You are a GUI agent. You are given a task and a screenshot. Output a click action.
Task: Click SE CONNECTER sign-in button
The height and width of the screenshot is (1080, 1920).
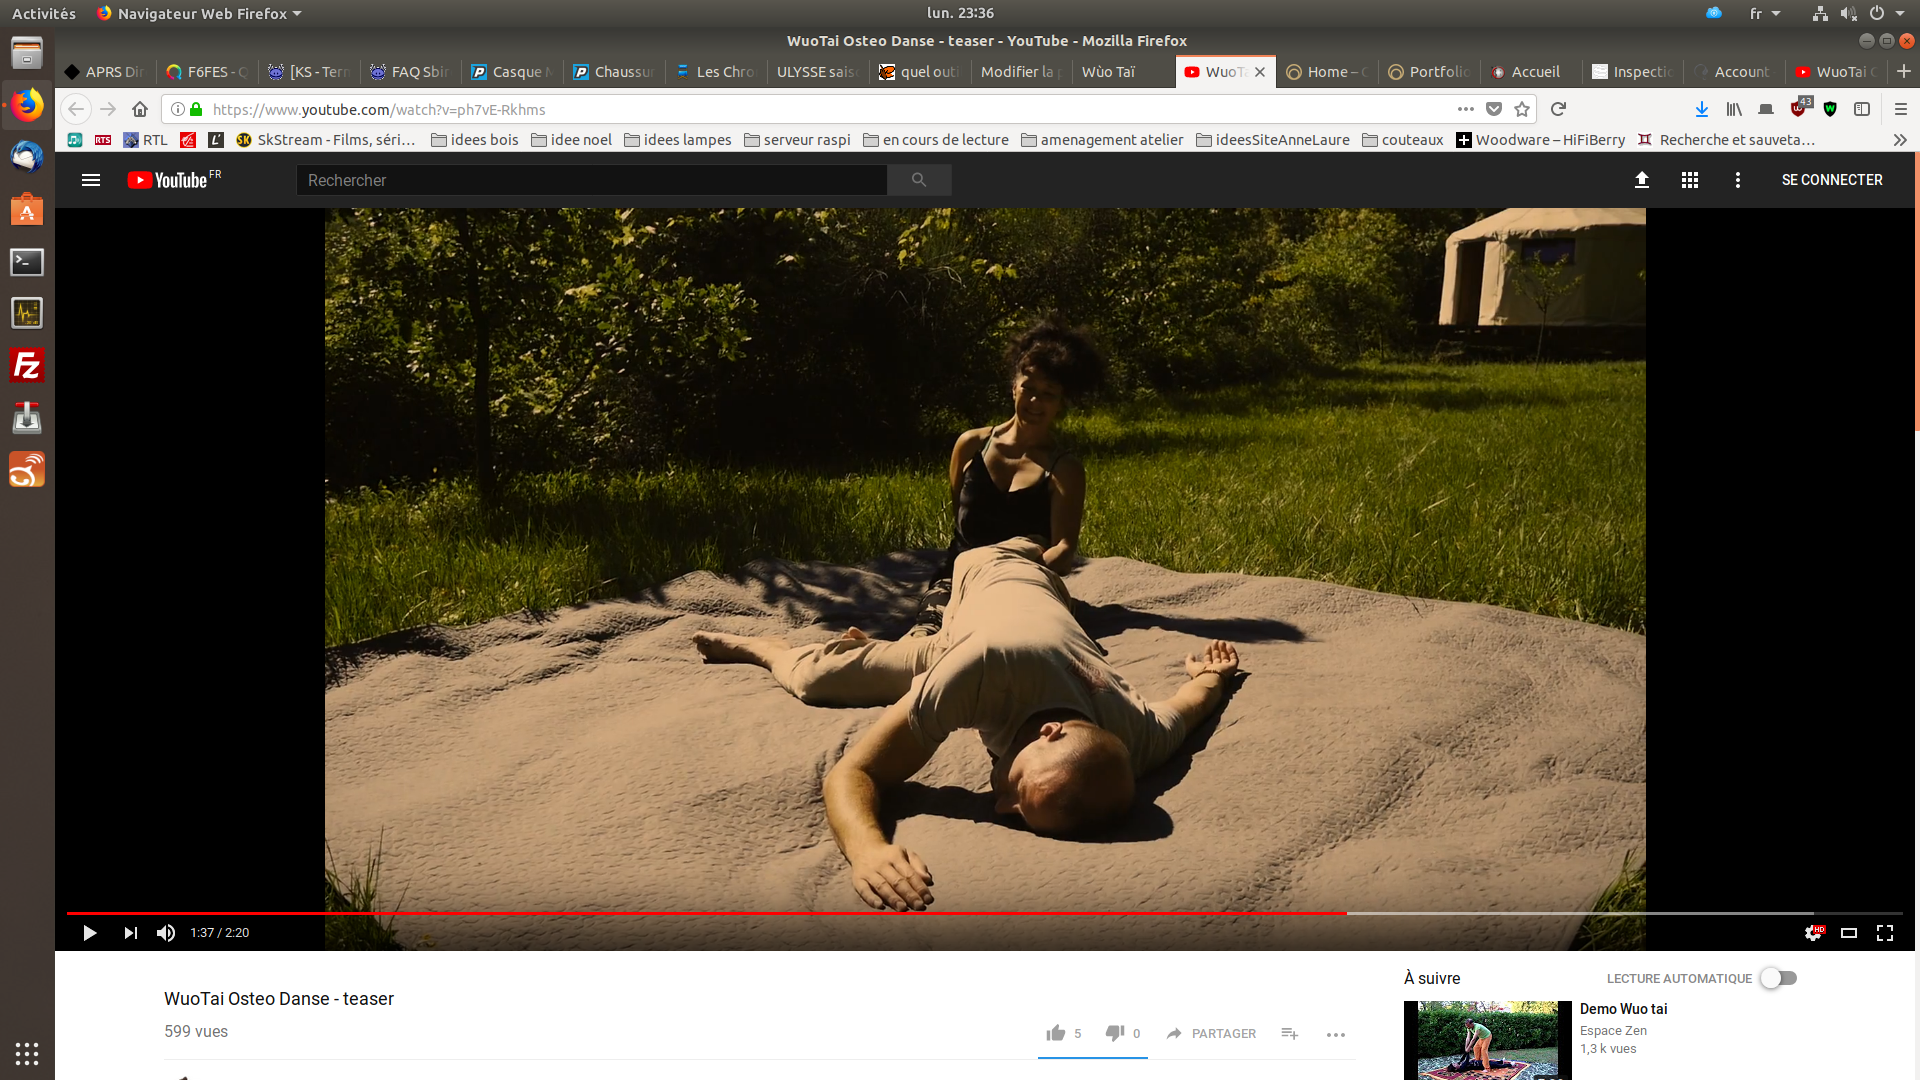(1832, 180)
